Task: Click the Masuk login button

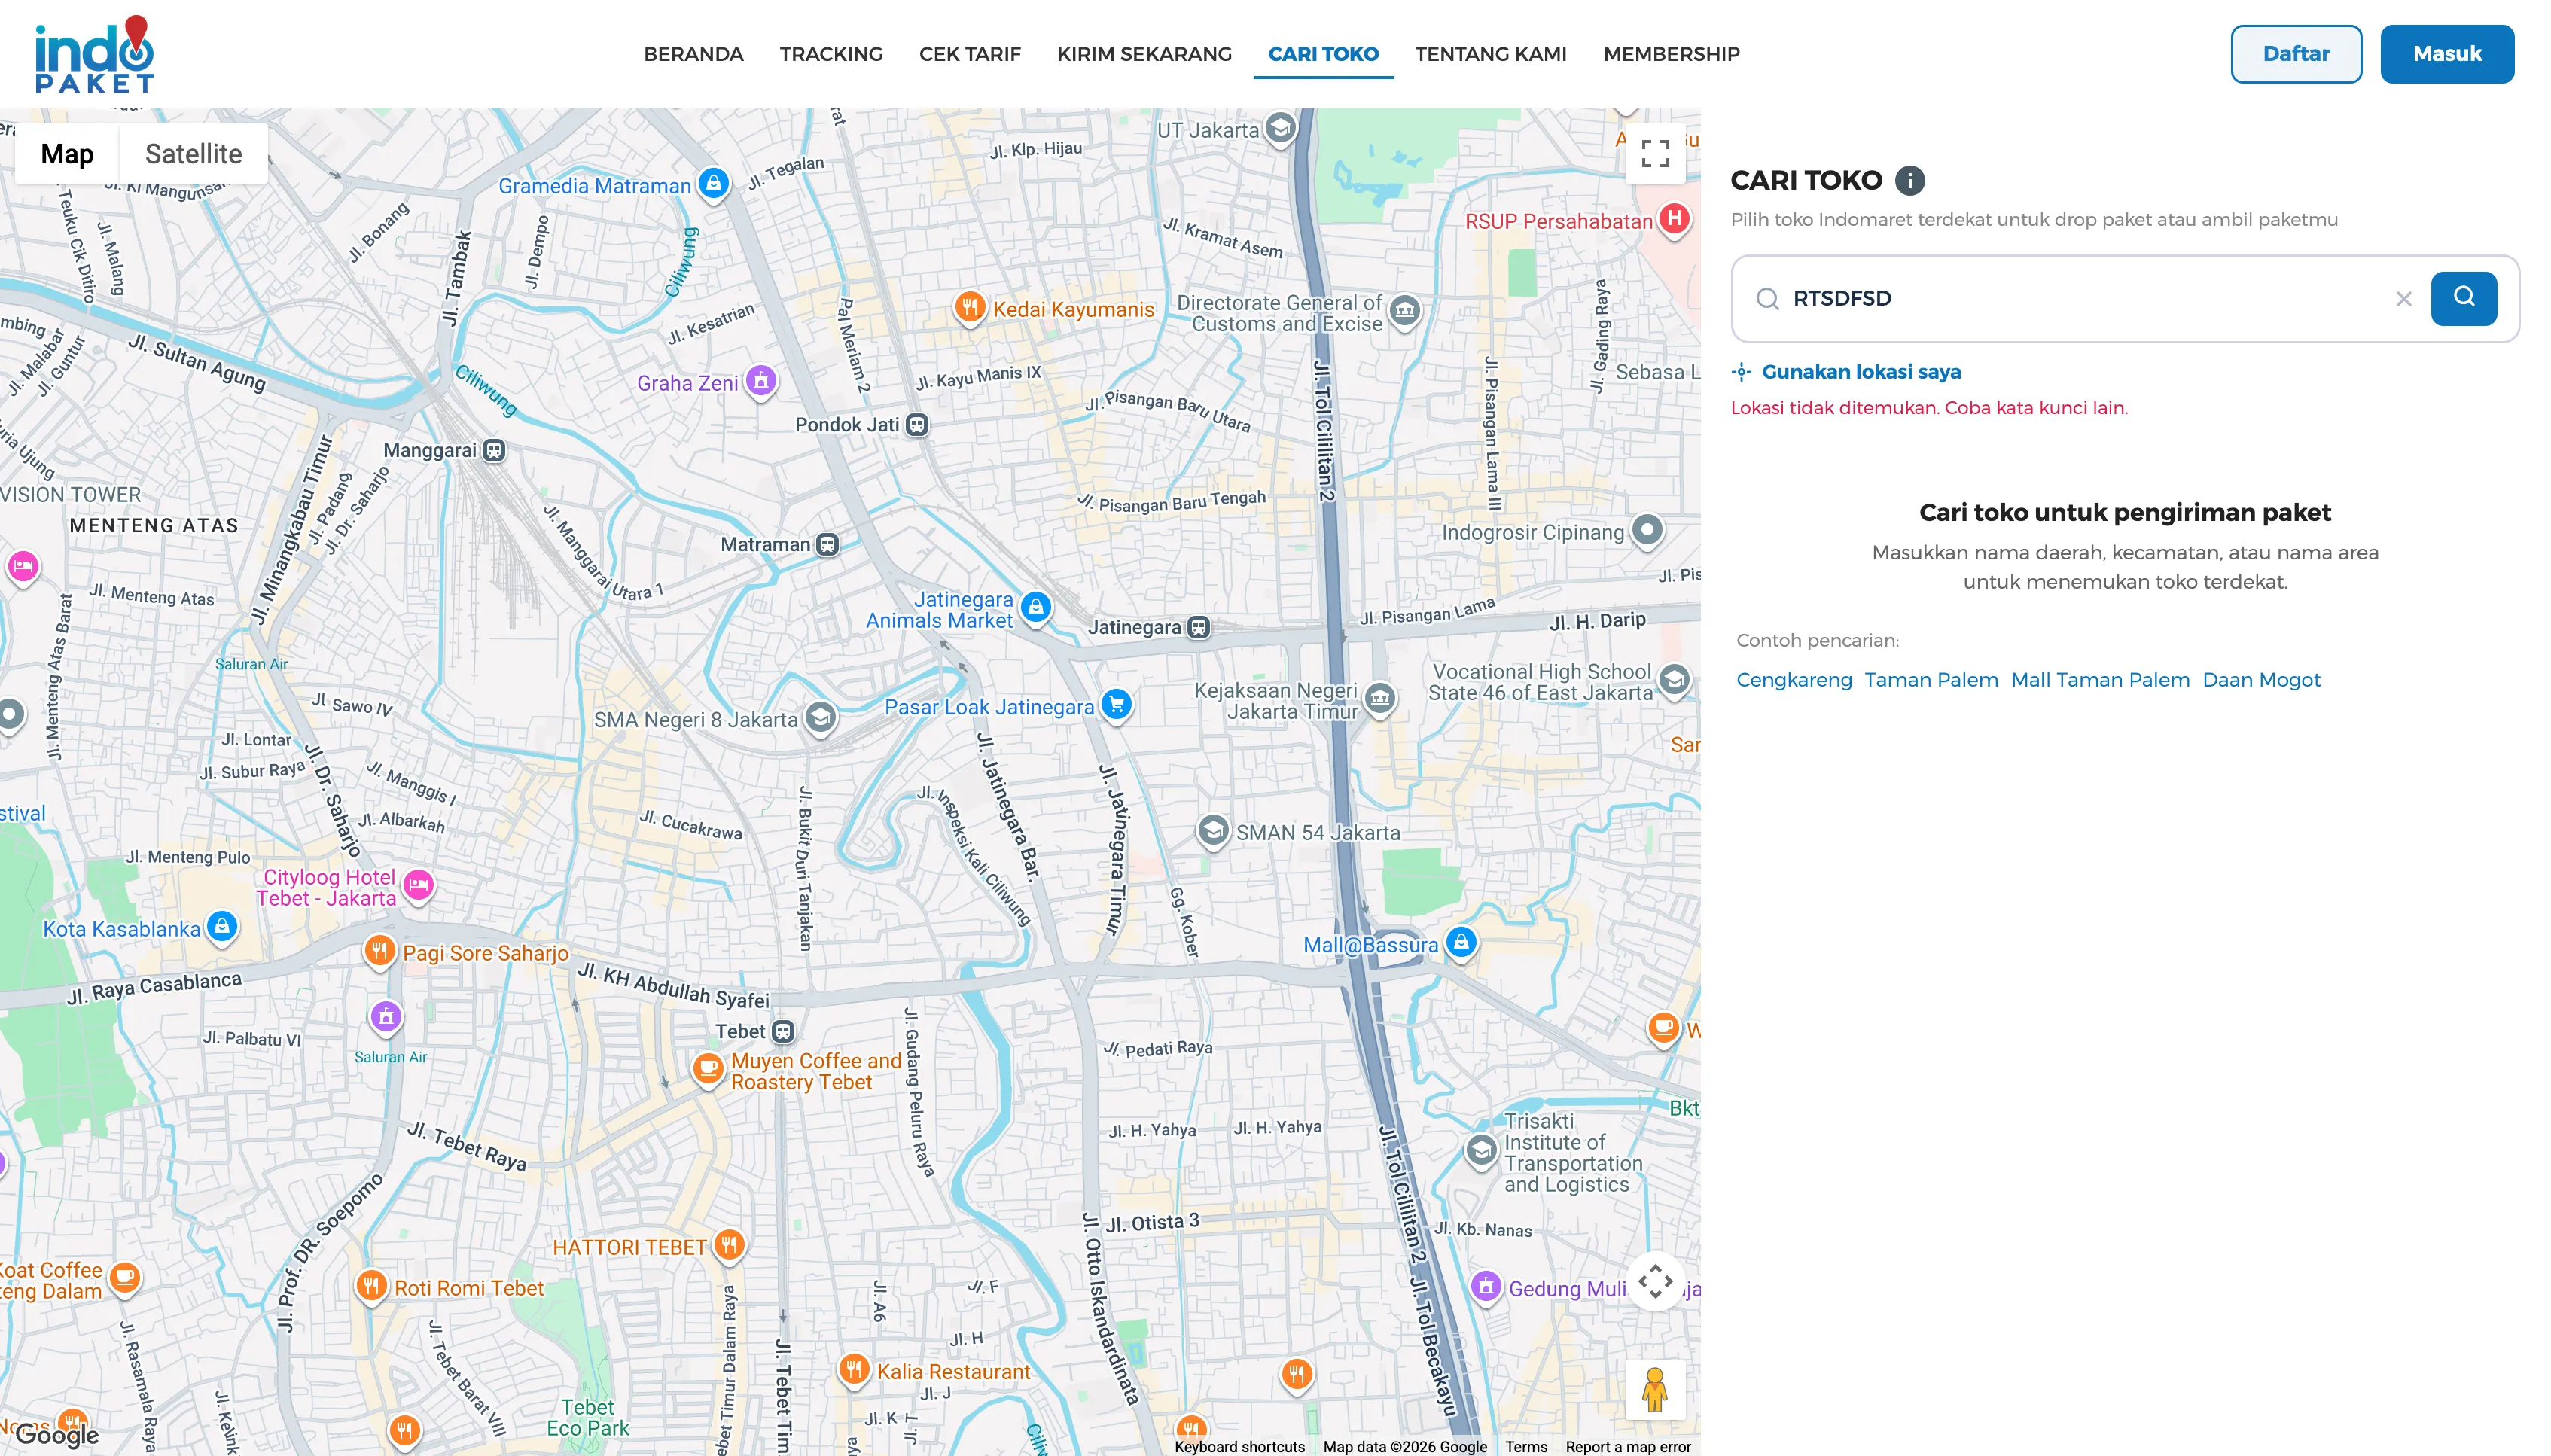Action: [2447, 54]
